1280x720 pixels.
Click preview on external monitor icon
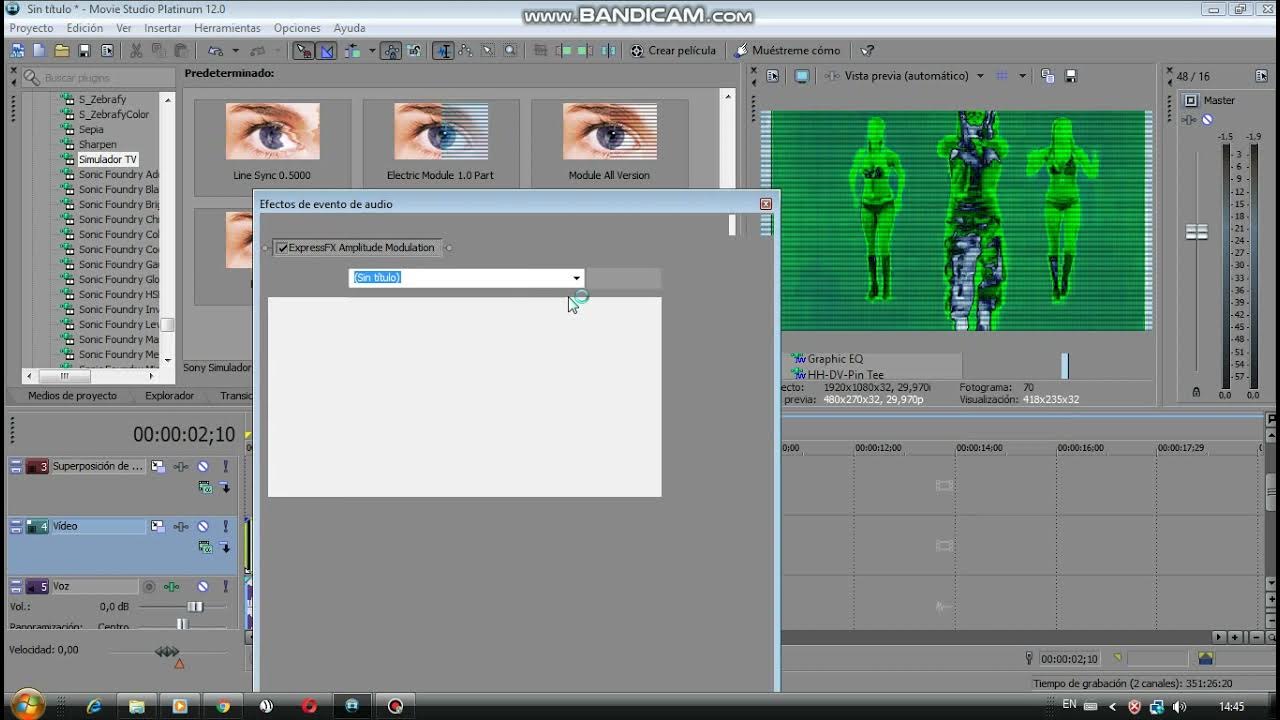point(801,76)
